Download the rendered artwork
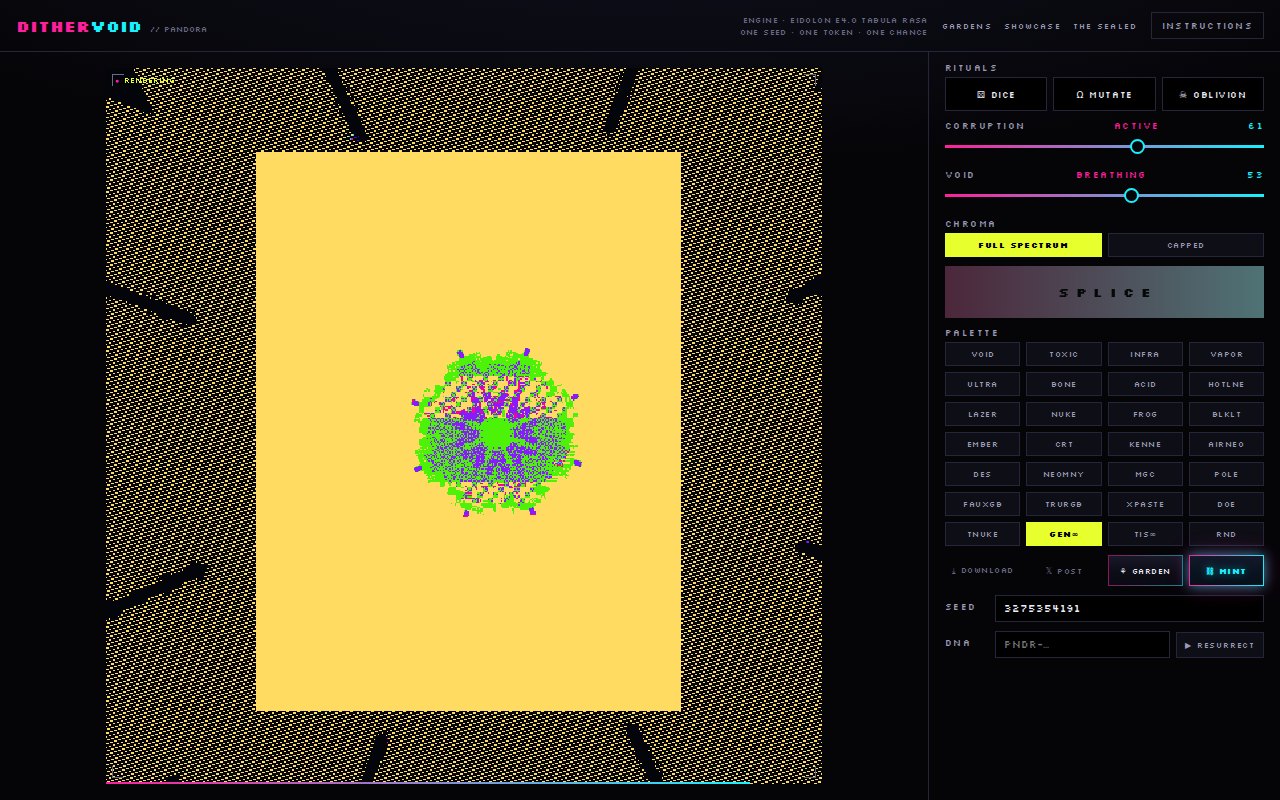The width and height of the screenshot is (1280, 800). [981, 571]
